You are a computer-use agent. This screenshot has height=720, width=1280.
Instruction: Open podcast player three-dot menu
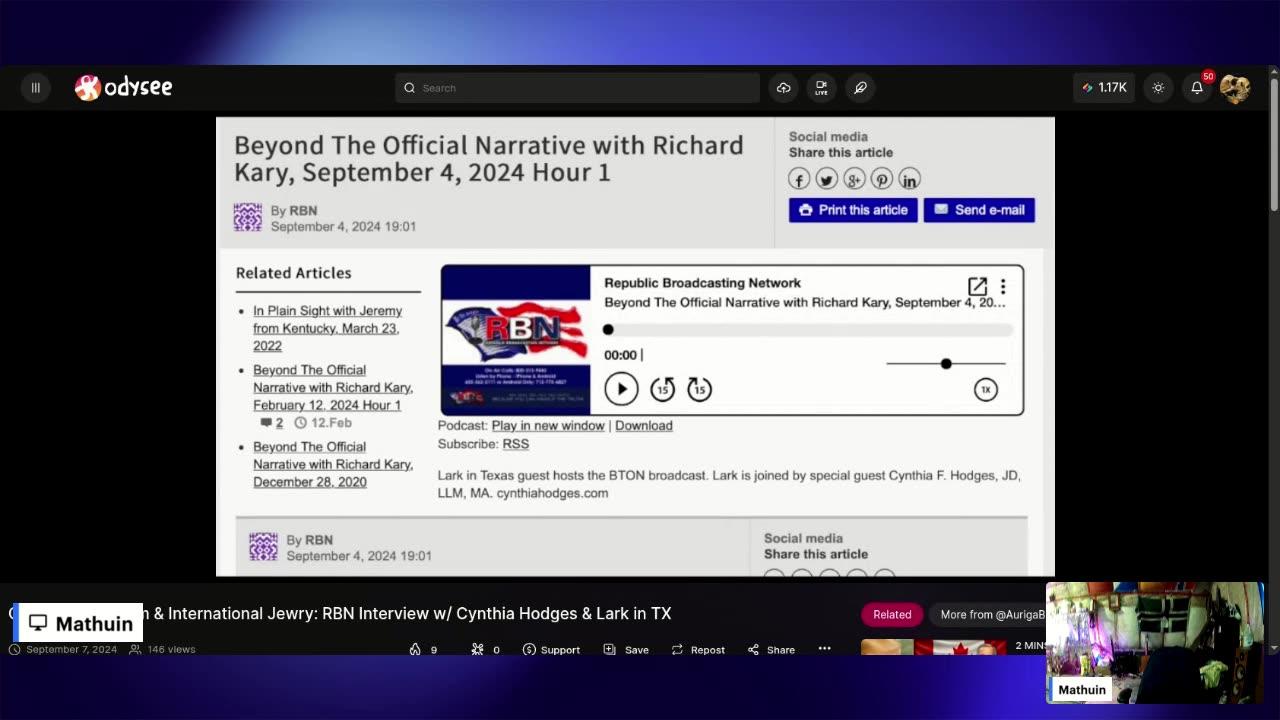click(1003, 287)
